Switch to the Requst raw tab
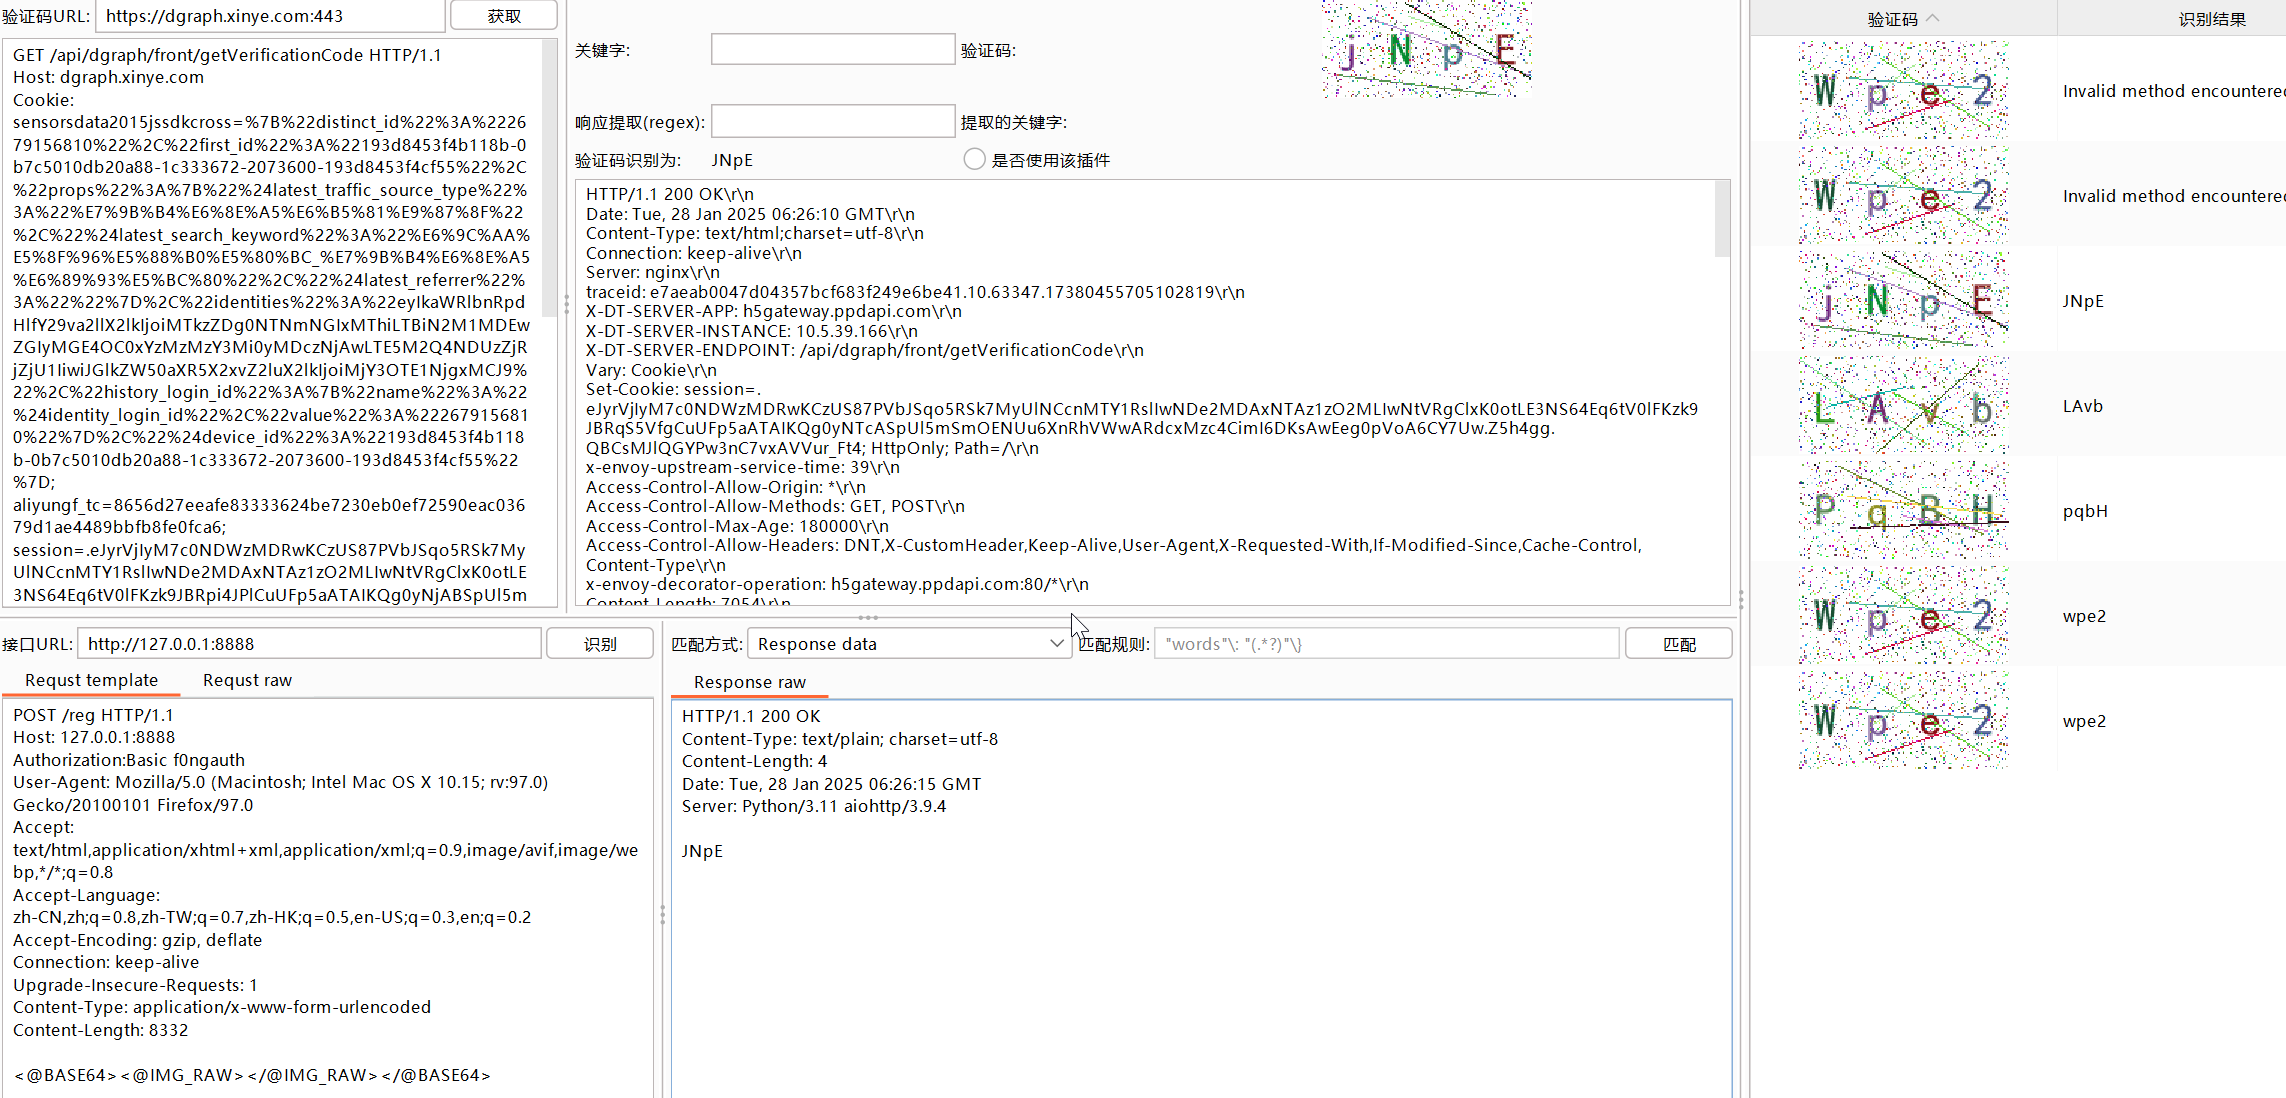2286x1098 pixels. (247, 680)
